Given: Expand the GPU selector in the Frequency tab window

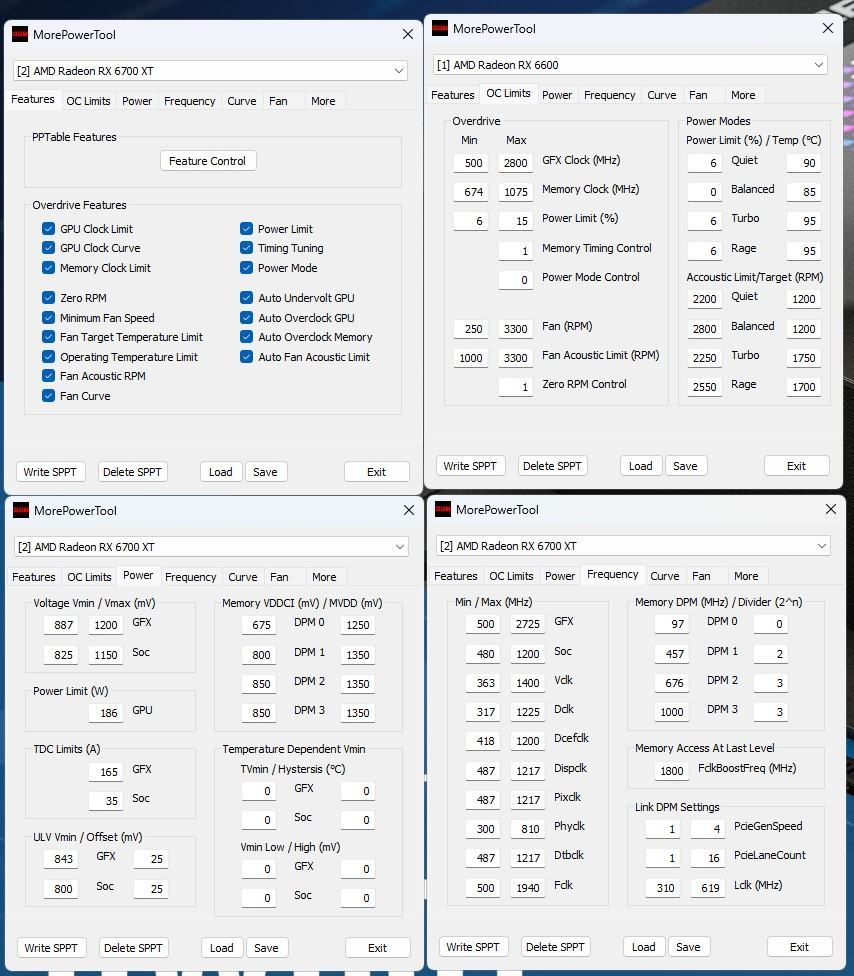Looking at the screenshot, I should pyautogui.click(x=633, y=546).
